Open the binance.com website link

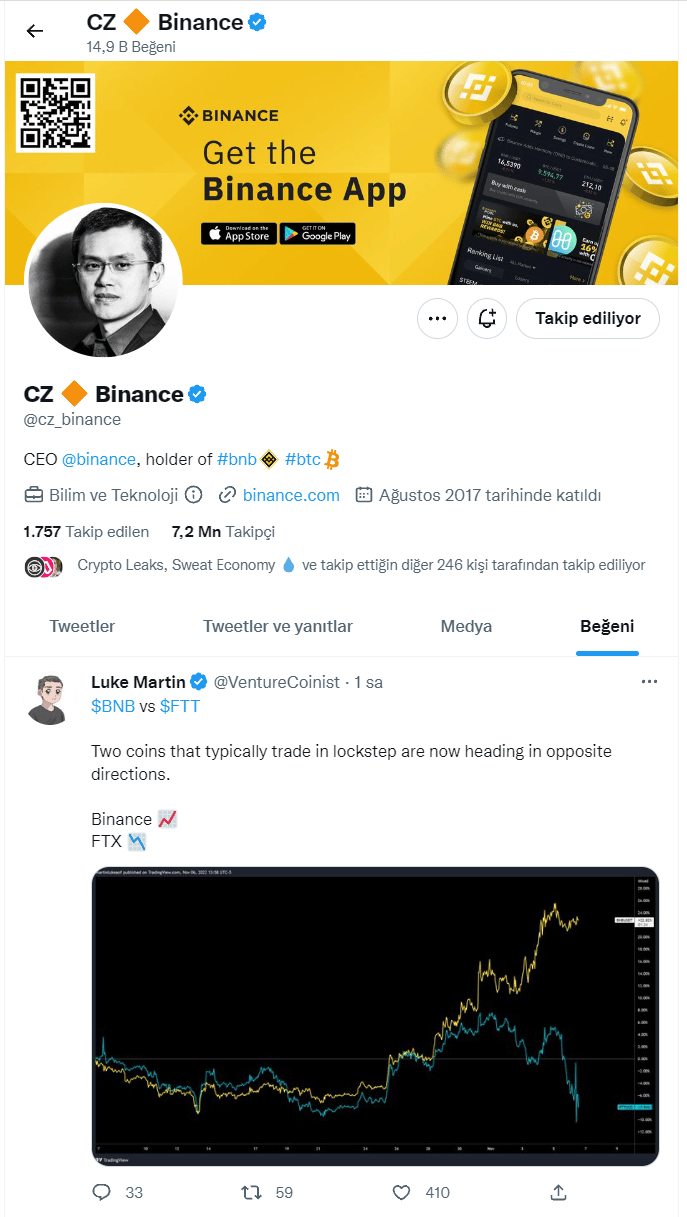pos(291,495)
